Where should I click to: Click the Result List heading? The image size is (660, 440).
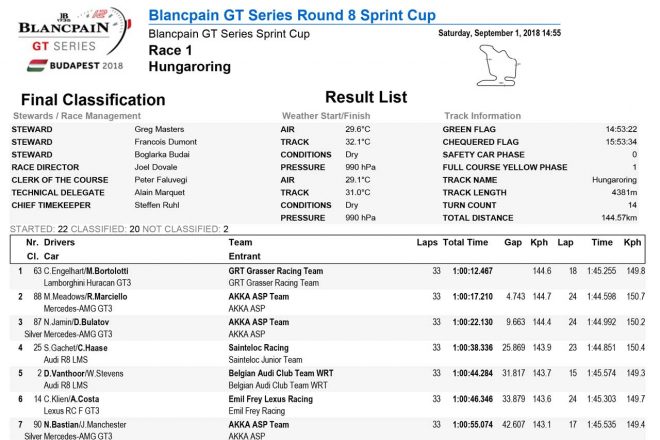(366, 97)
